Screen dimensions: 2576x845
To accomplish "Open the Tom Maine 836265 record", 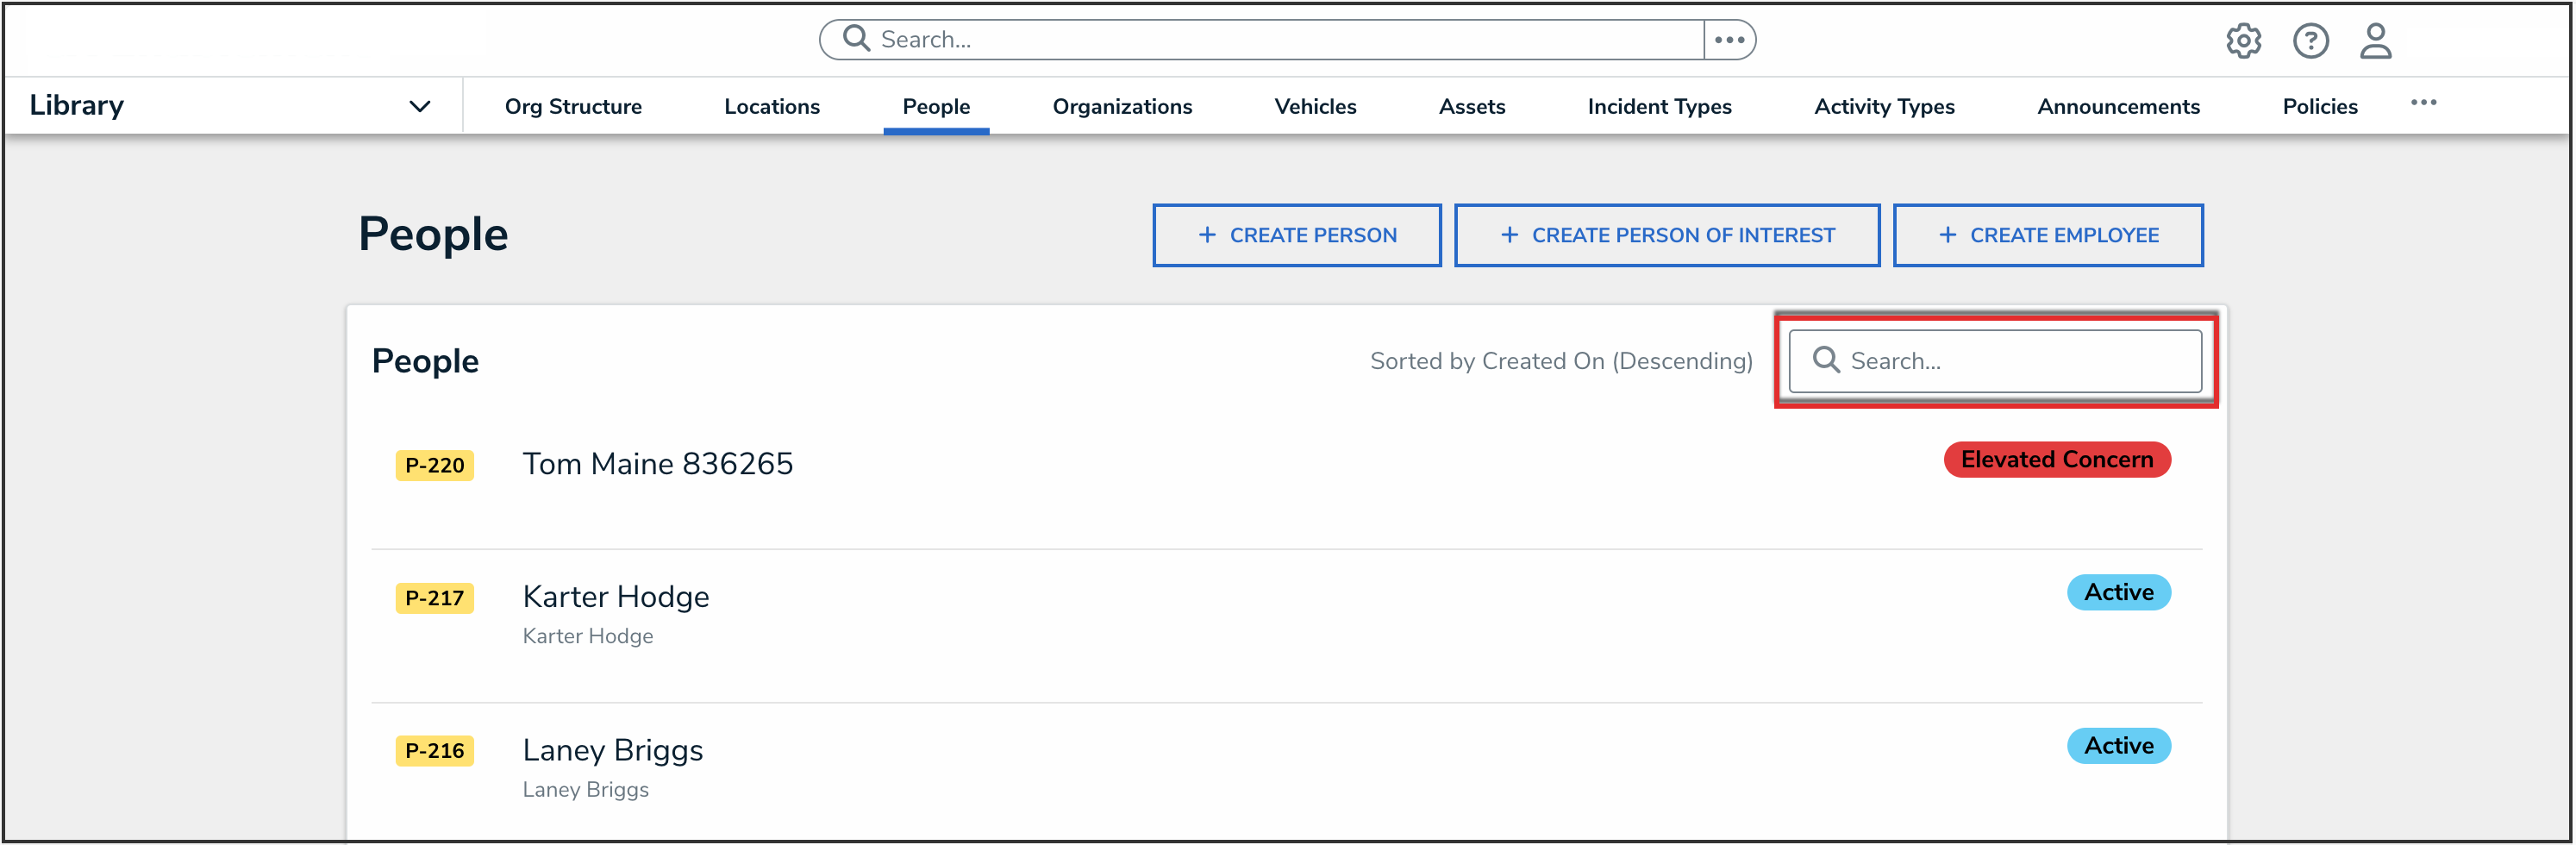I will coord(657,464).
